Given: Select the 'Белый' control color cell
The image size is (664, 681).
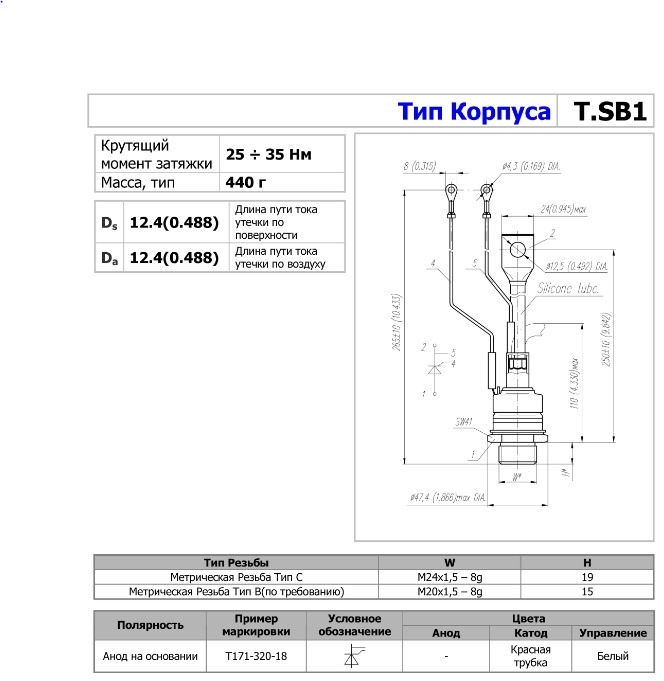Looking at the screenshot, I should click(x=613, y=656).
